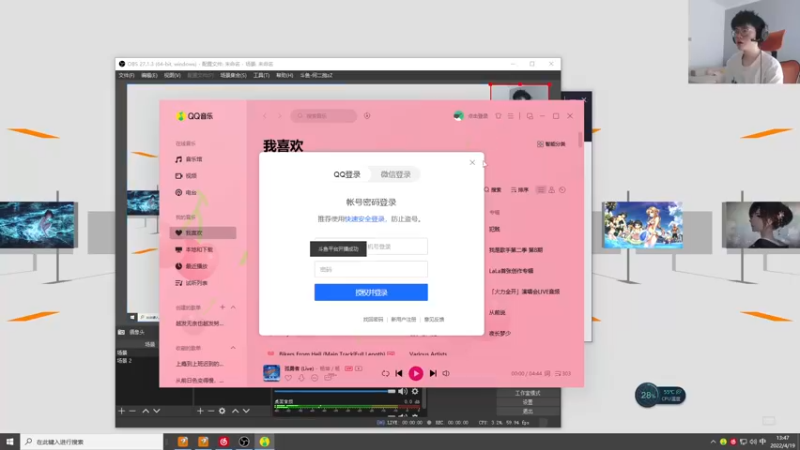Switch to the QQ登录 tab
This screenshot has width=800, height=450.
[x=347, y=174]
